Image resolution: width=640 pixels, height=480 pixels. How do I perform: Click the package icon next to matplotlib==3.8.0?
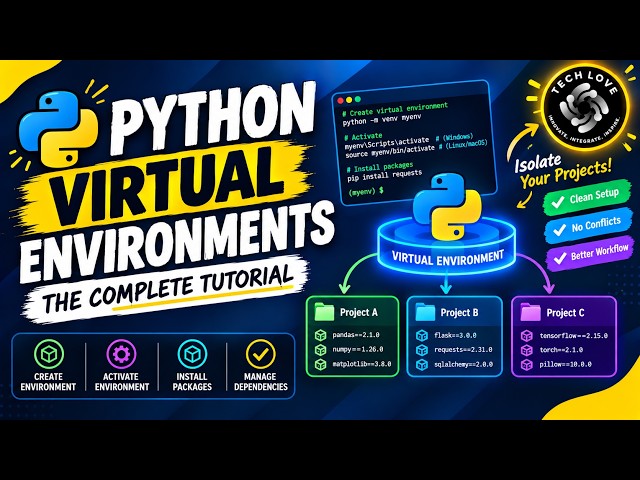[x=320, y=364]
